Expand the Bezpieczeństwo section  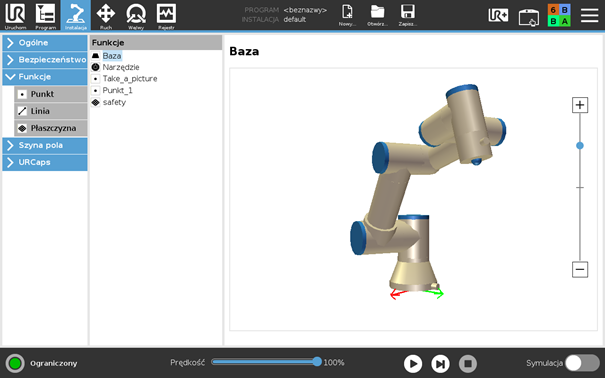45,60
